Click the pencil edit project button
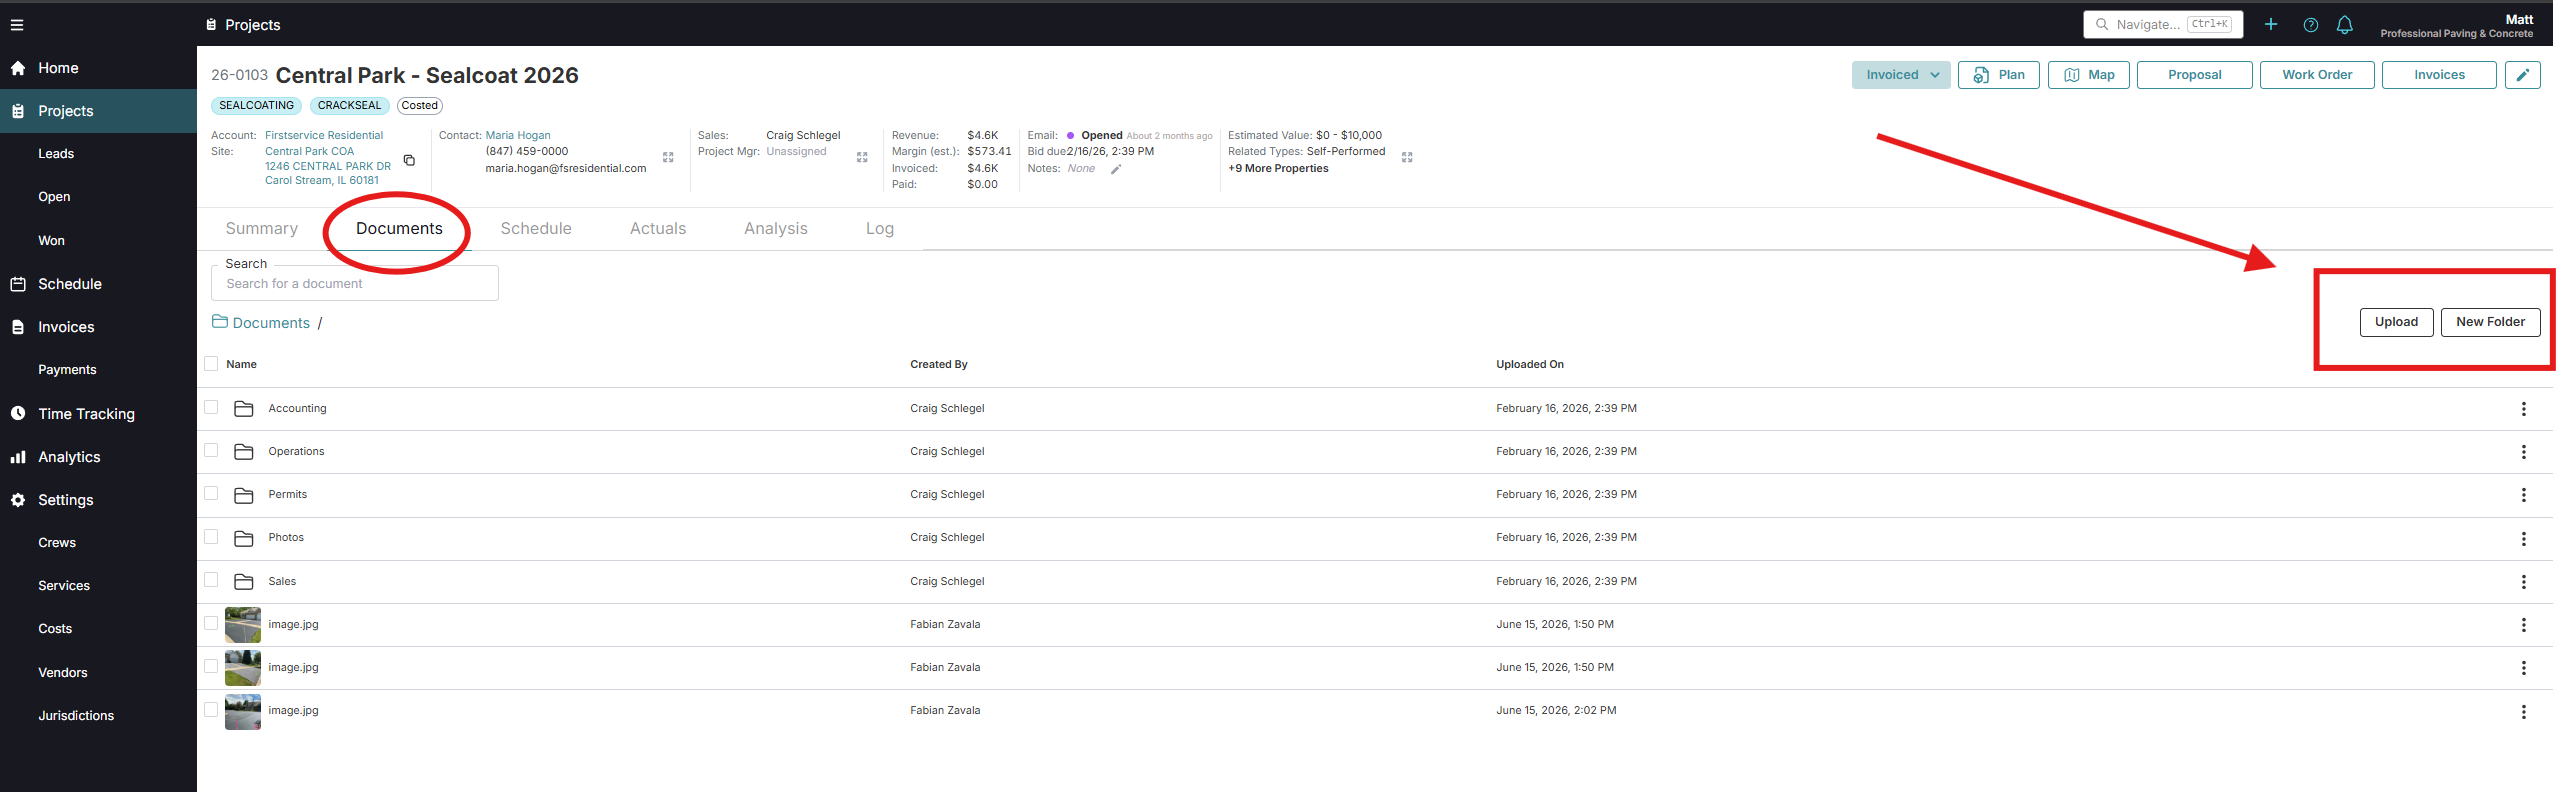The image size is (2557, 792). pyautogui.click(x=2522, y=75)
